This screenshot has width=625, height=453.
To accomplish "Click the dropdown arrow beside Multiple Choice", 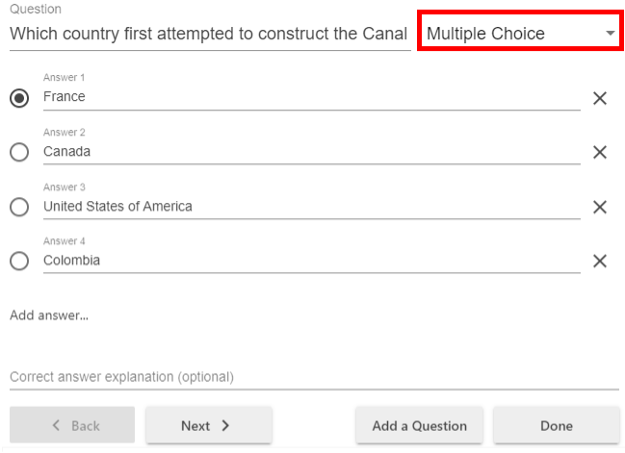I will (x=610, y=34).
